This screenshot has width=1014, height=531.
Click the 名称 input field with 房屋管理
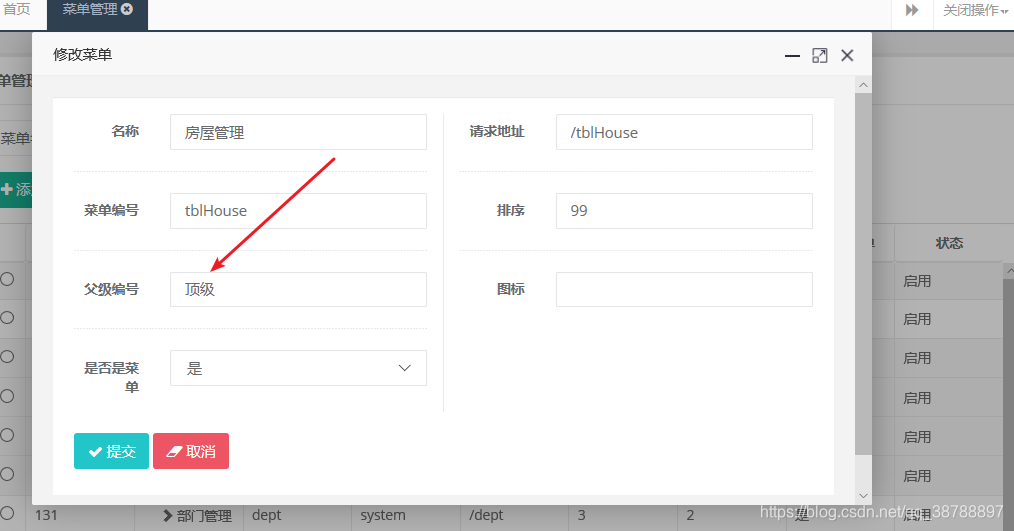click(298, 132)
